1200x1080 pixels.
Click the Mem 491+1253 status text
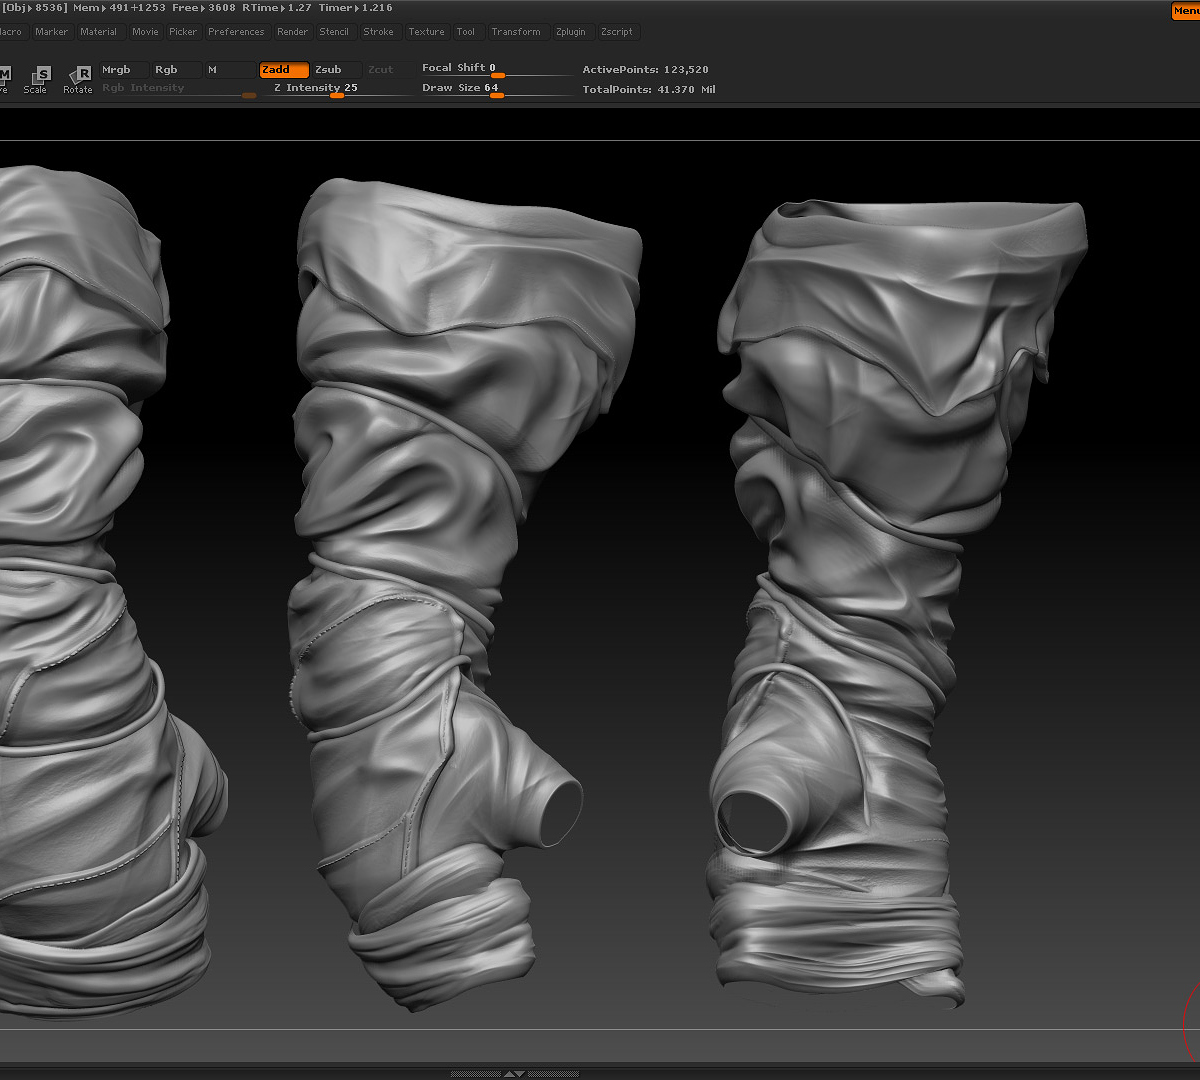tap(118, 8)
